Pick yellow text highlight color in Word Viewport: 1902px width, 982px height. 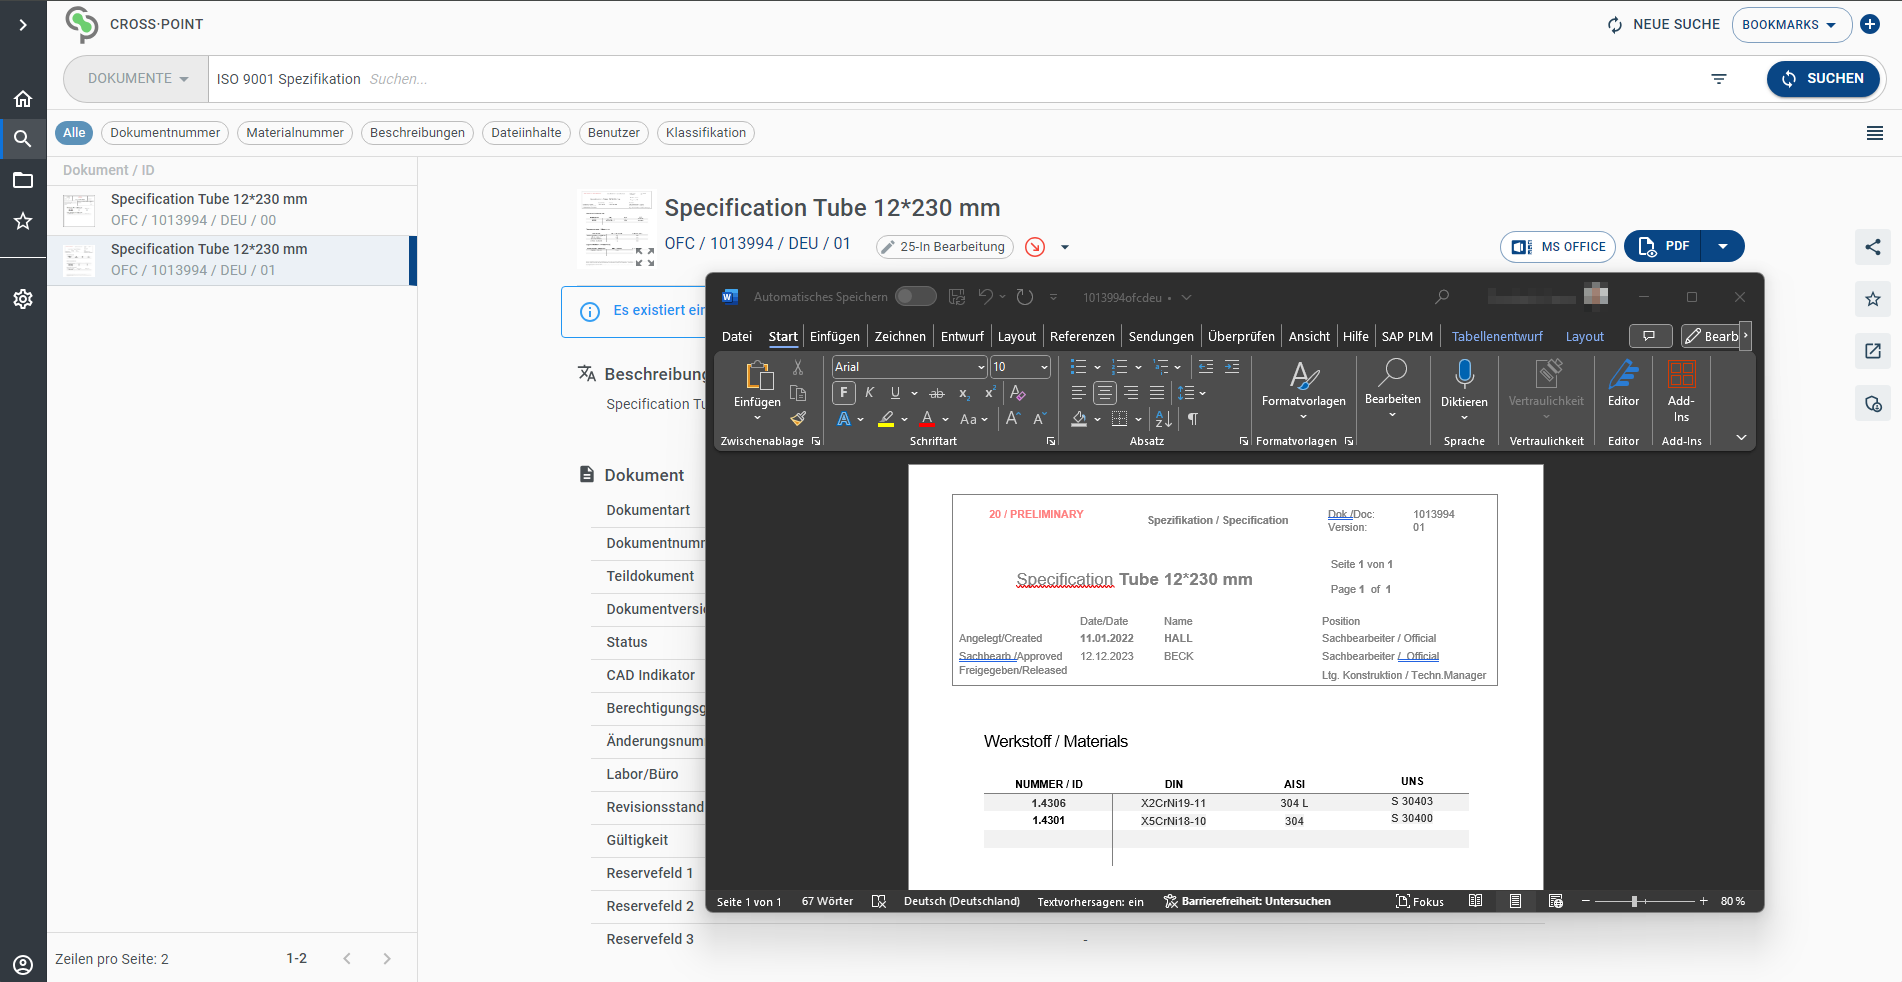pyautogui.click(x=886, y=419)
